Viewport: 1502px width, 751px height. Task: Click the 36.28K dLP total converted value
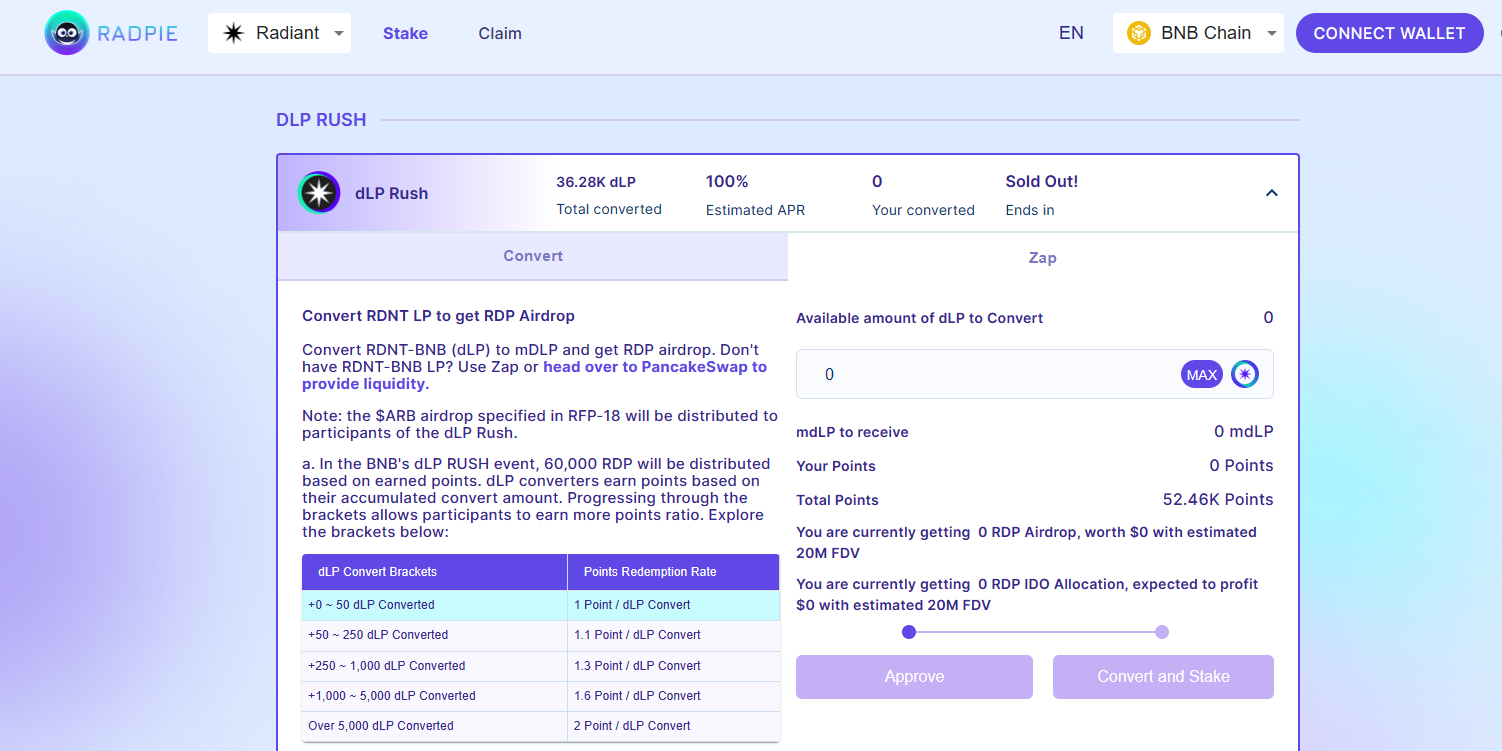coord(596,182)
